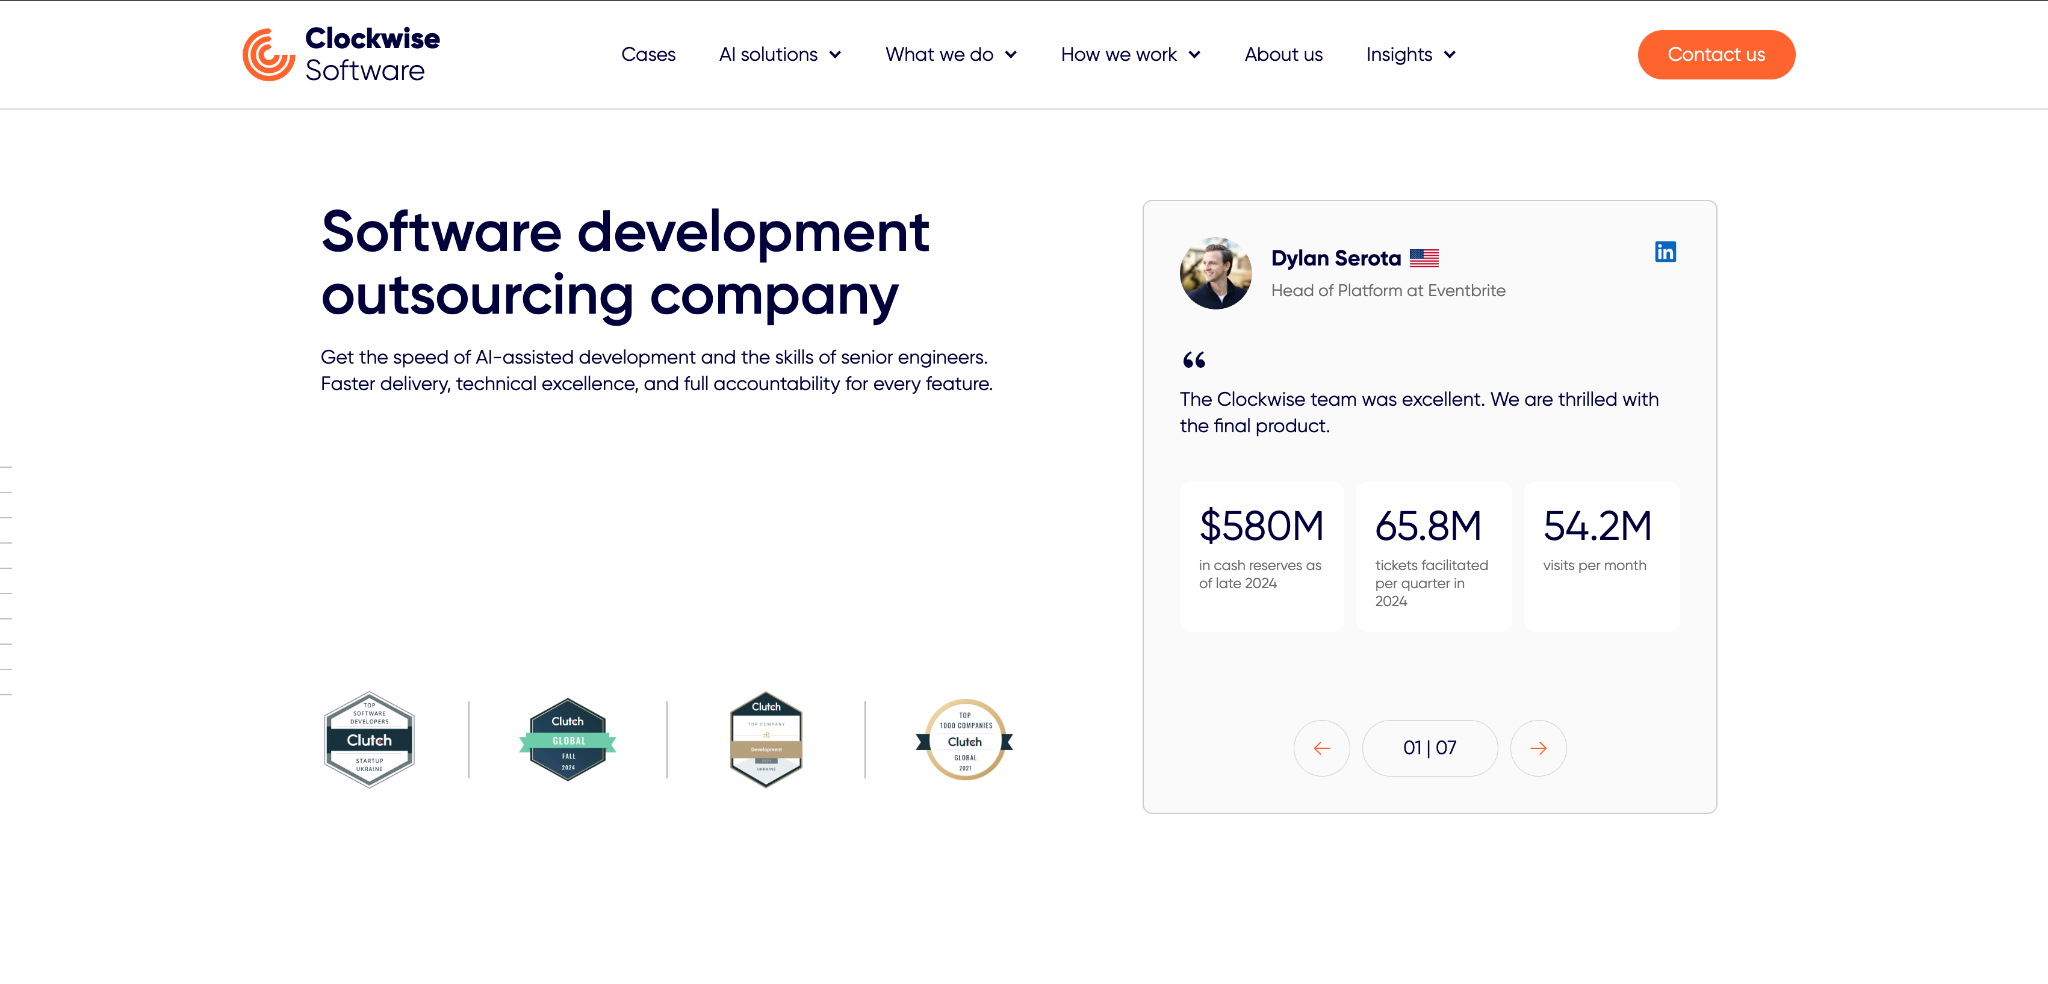Click the 01 | 07 slide counter
The height and width of the screenshot is (984, 2048).
1430,748
